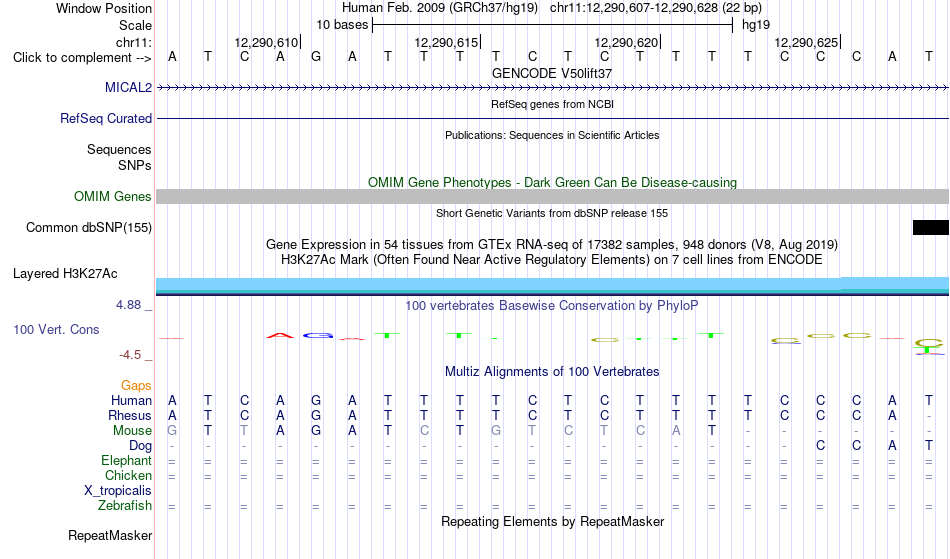Screen dimensions: 950x559
Task: Click the X_tropicalis species row label
Action: tap(118, 491)
